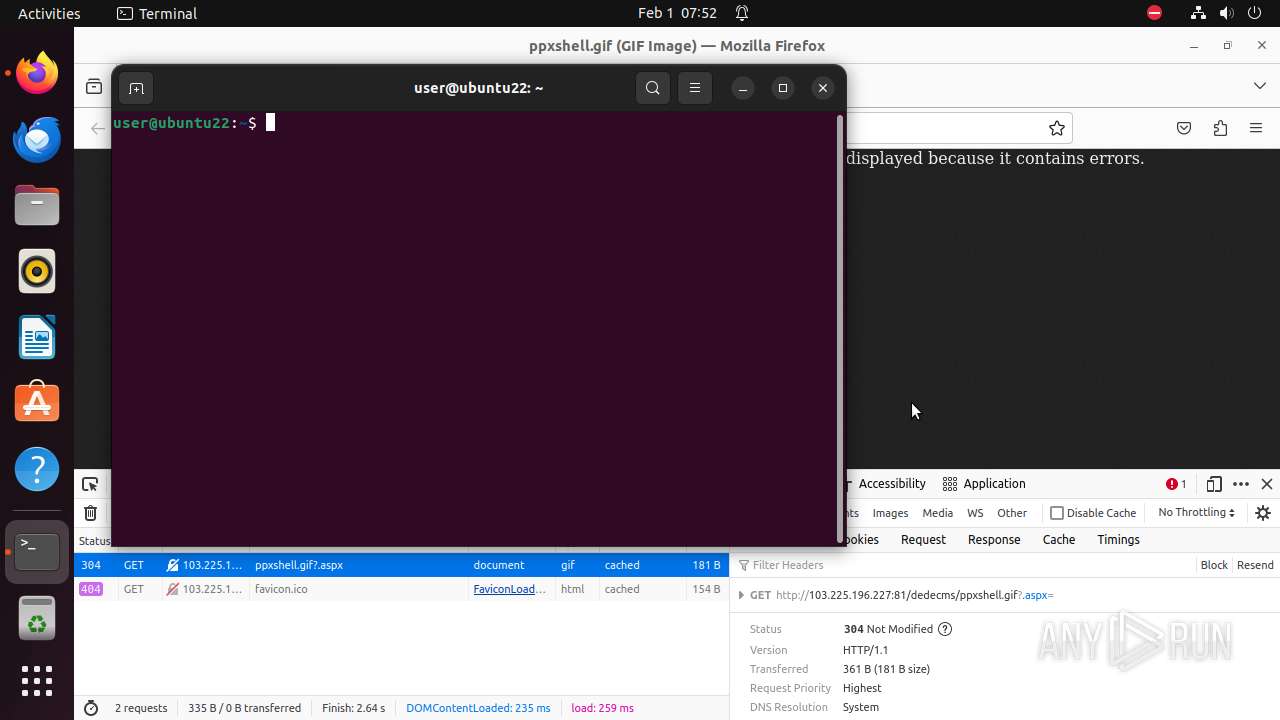Click the 404 status badge

click(x=91, y=589)
